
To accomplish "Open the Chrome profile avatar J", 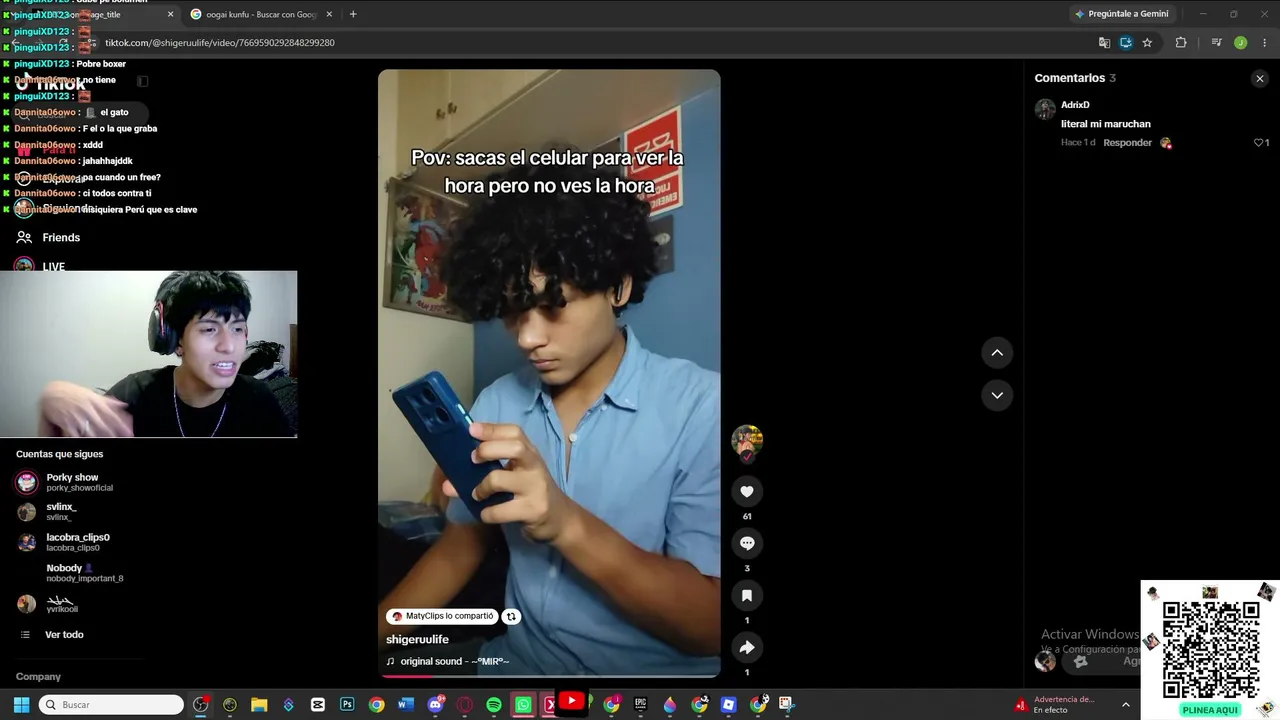I will click(x=1240, y=43).
